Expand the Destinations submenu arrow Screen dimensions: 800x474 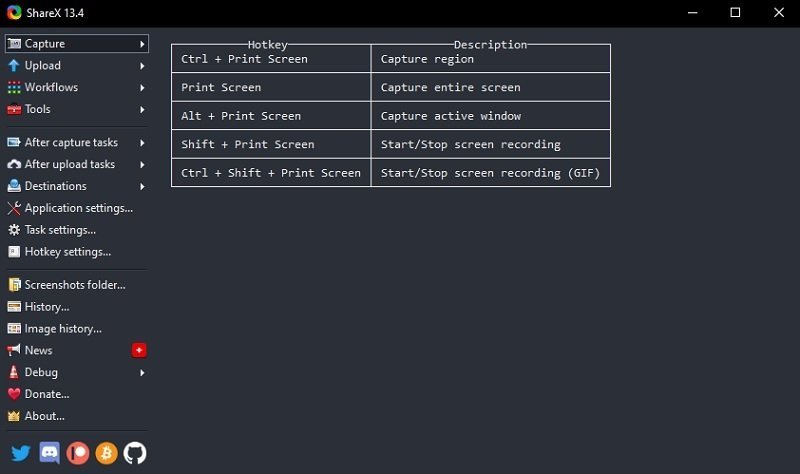[x=143, y=186]
